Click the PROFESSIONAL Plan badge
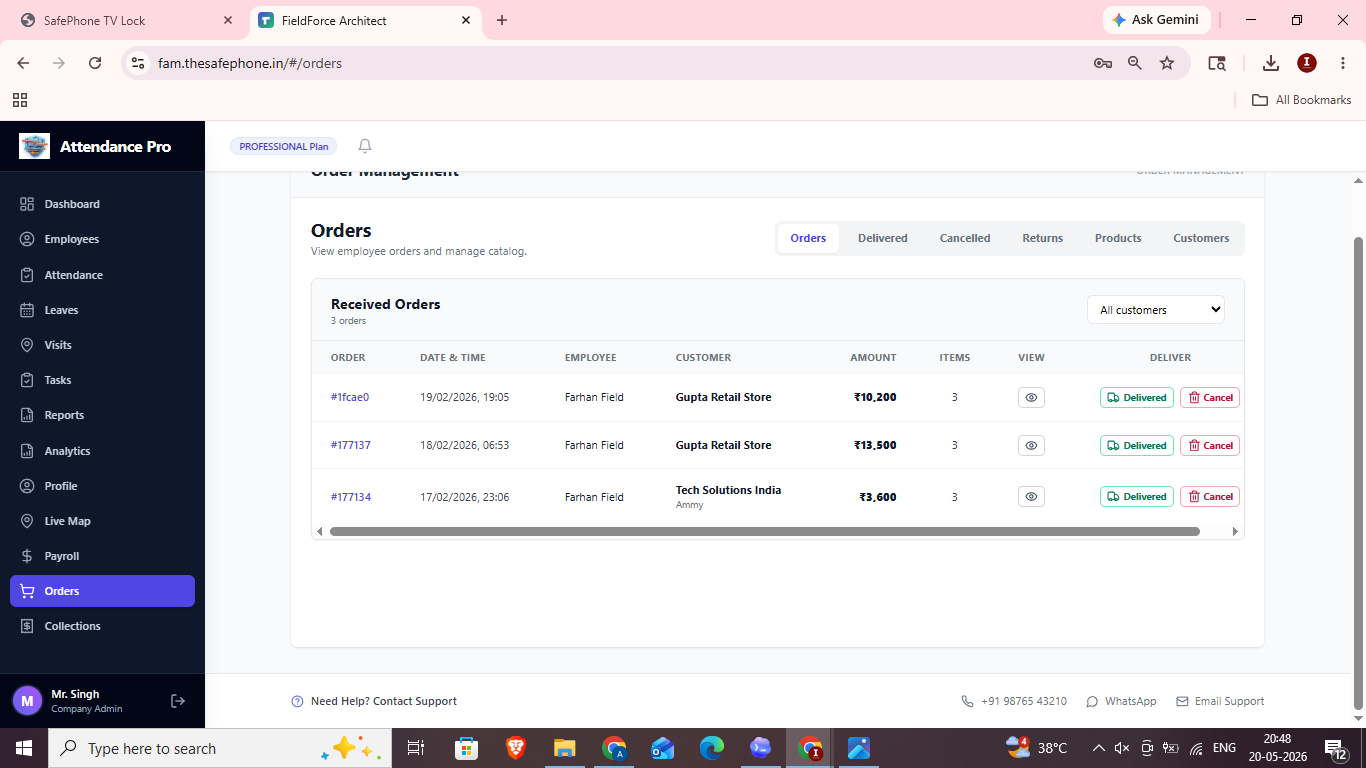 (x=283, y=146)
